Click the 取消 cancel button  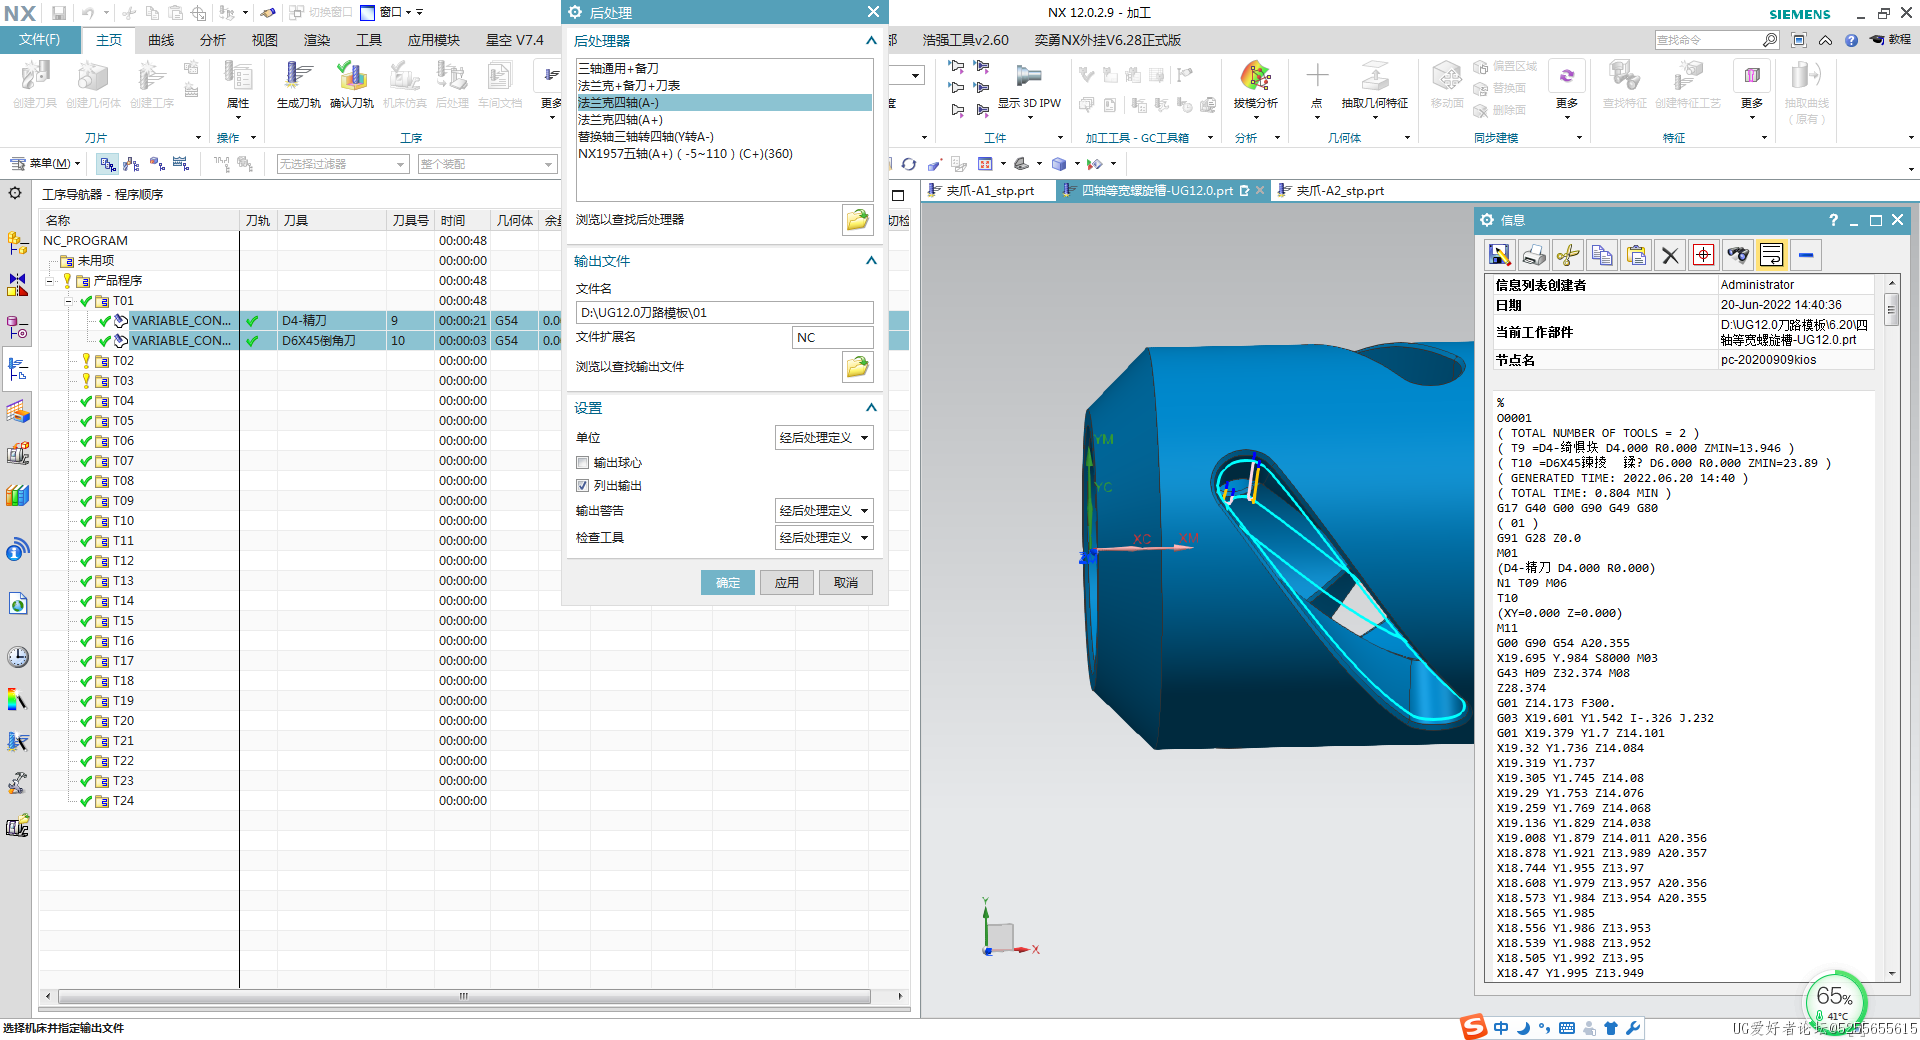pos(846,583)
